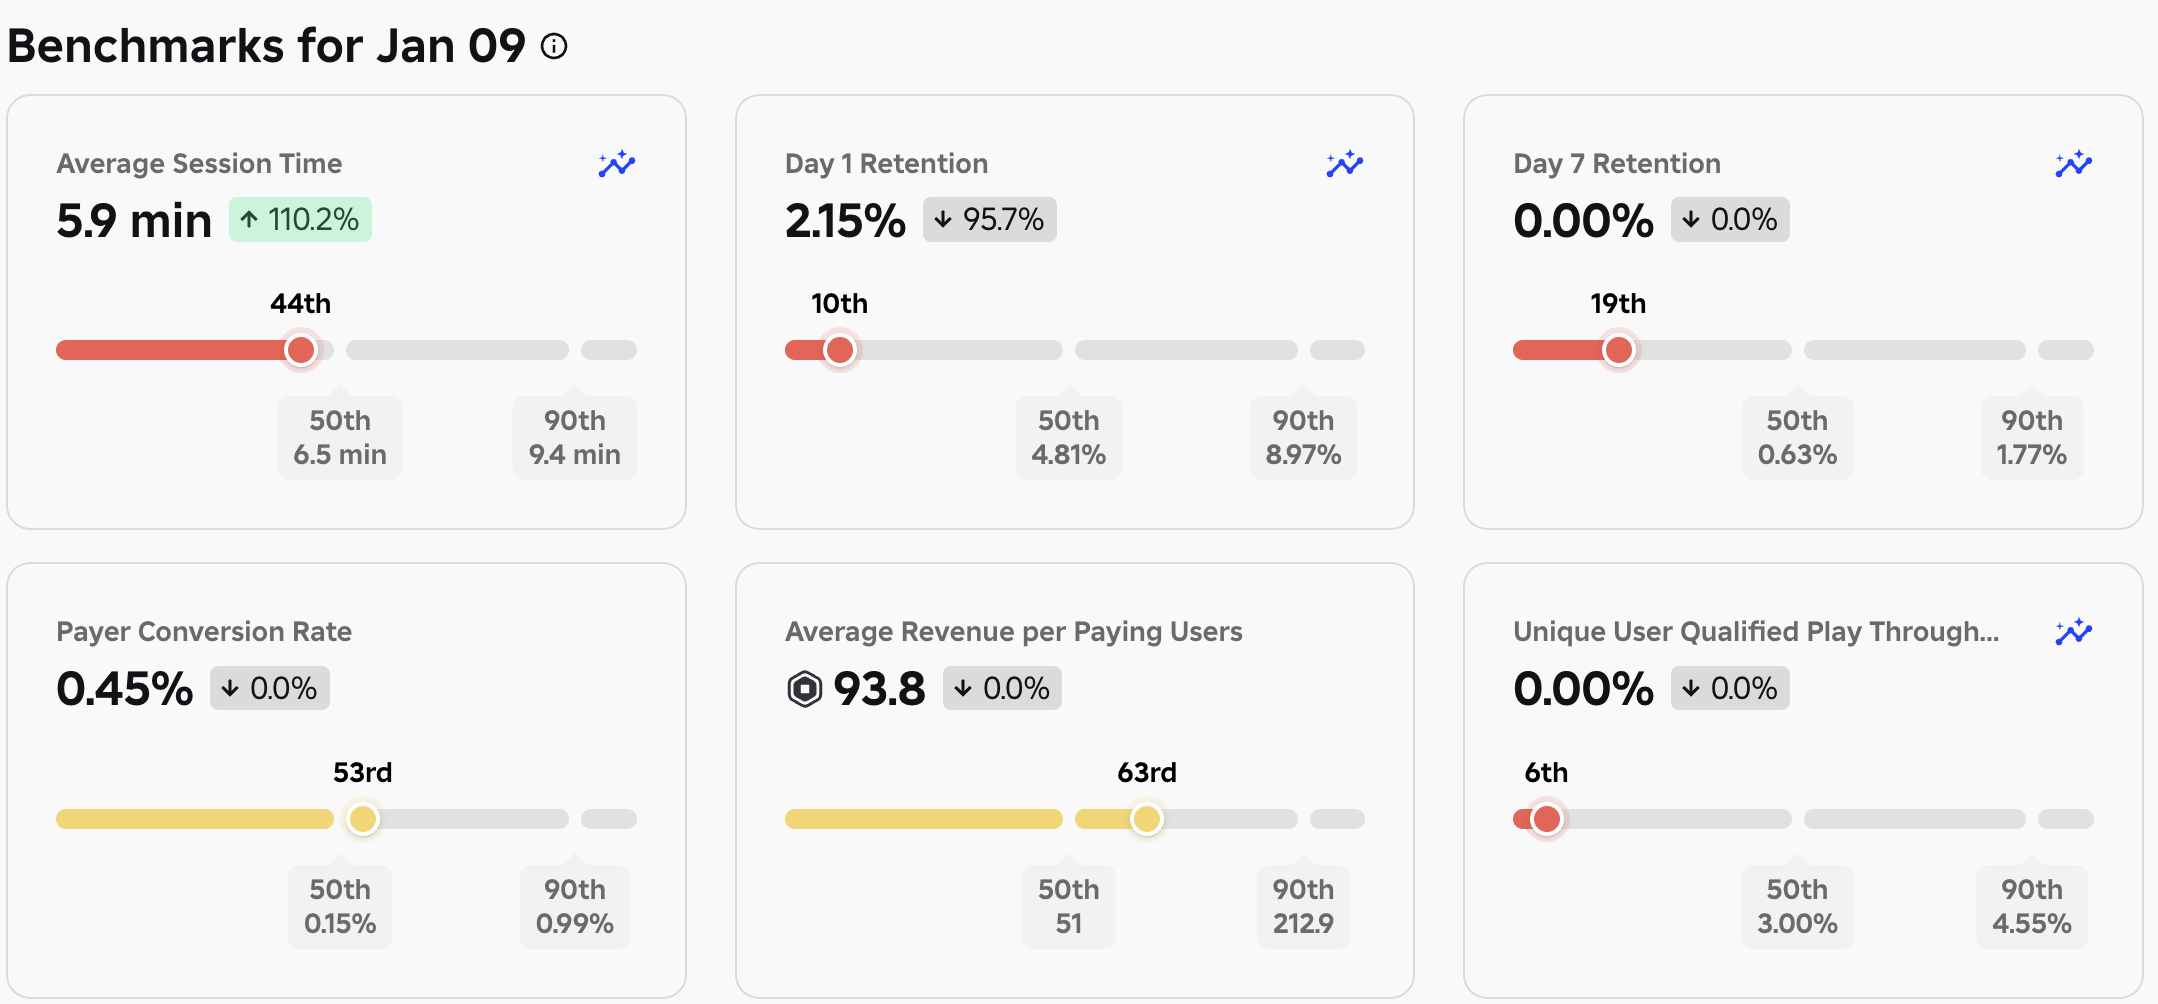Open trend chart for Unique User Qualified Play Through
Screen dimensions: 2158x1004
point(2073,631)
